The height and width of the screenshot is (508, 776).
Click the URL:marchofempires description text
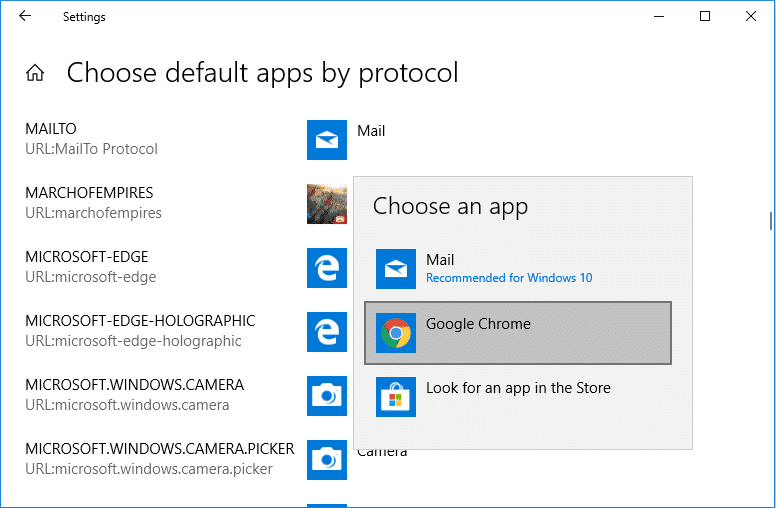click(x=94, y=213)
